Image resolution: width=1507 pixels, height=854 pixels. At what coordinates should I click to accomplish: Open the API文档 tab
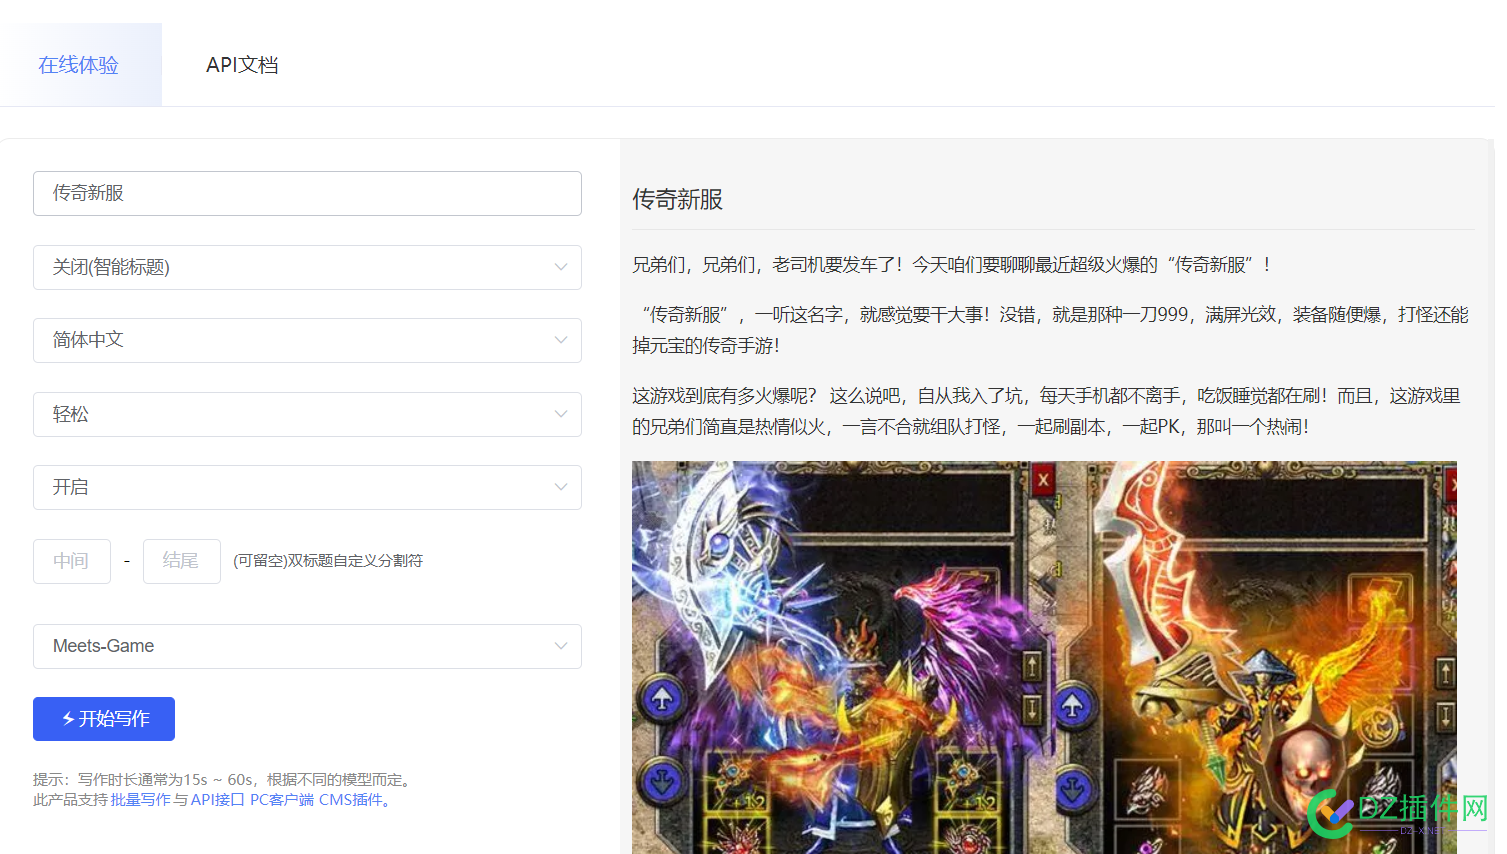tap(242, 65)
